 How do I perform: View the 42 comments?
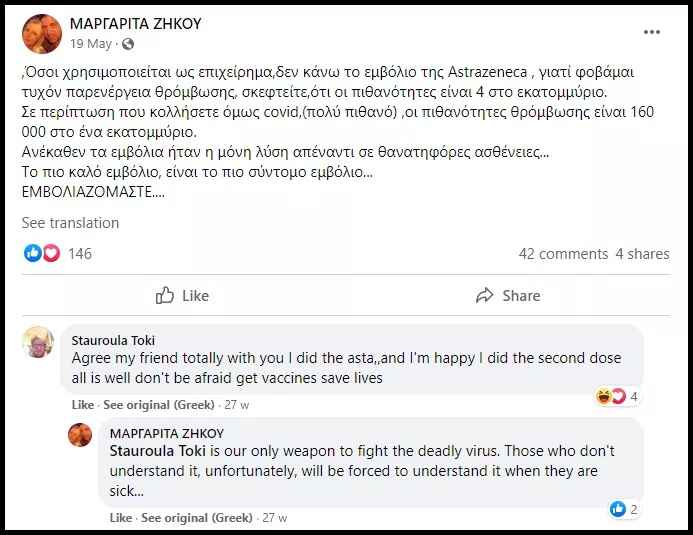point(563,254)
